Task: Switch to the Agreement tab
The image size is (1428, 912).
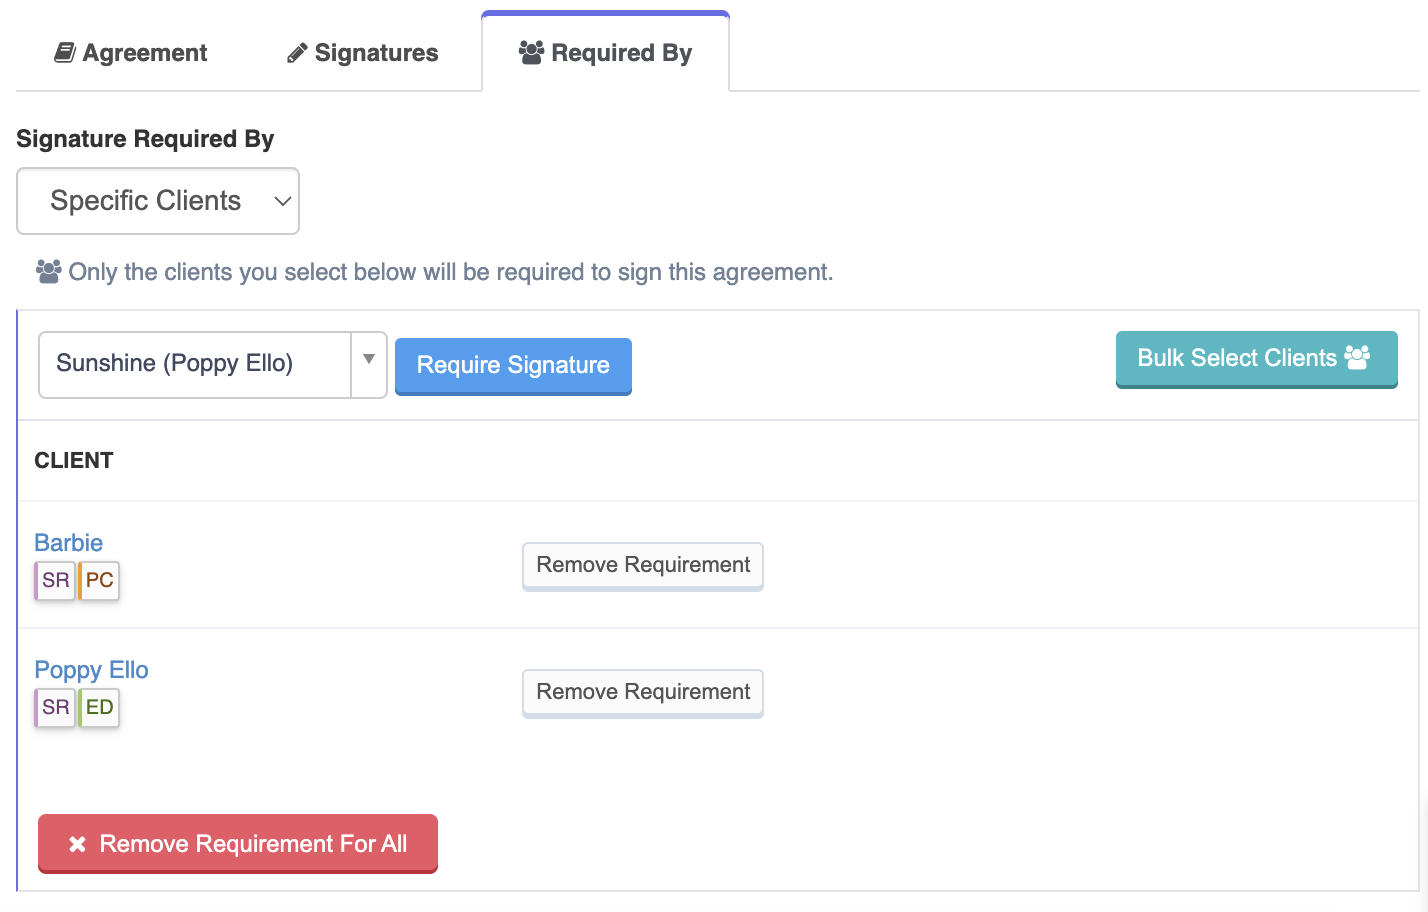Action: tap(131, 53)
